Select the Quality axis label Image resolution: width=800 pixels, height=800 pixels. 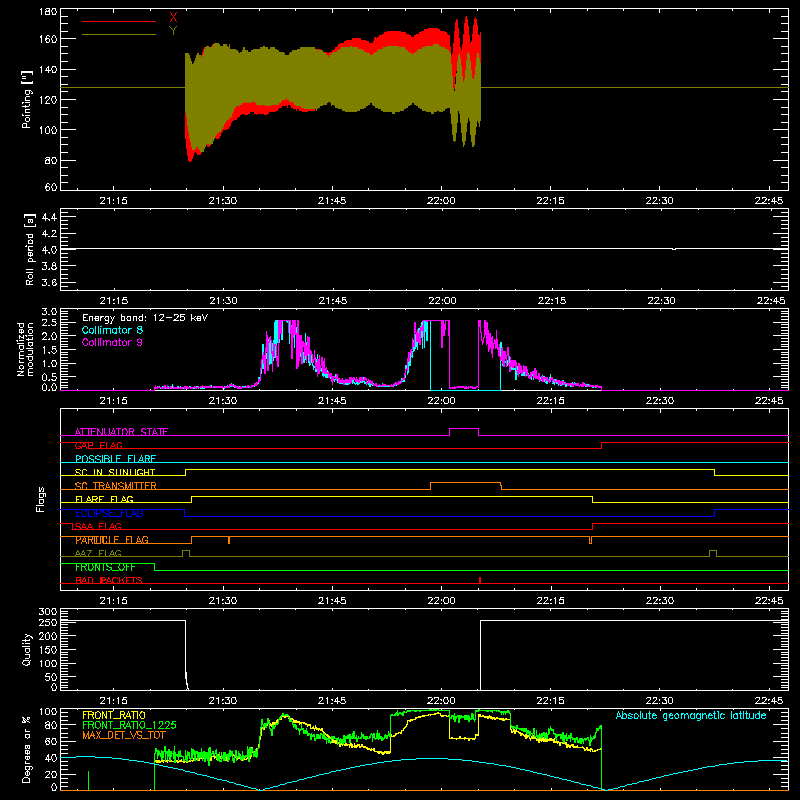pos(27,649)
